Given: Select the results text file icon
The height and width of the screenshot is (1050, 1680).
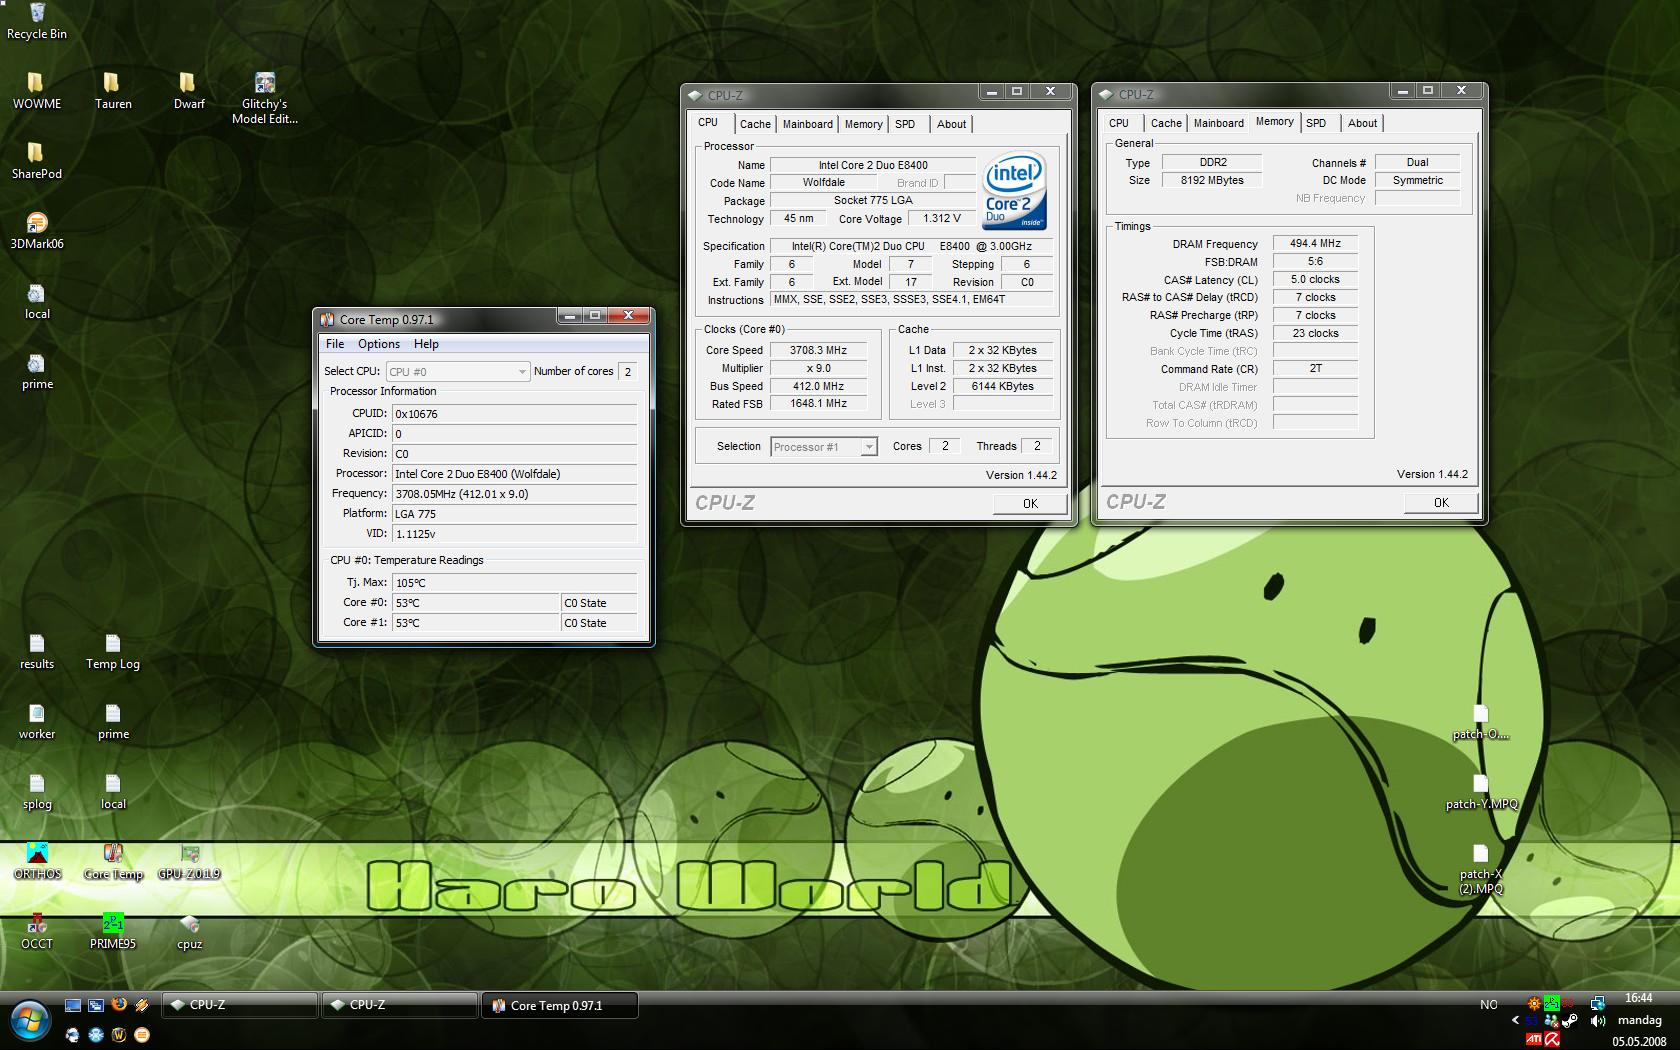Looking at the screenshot, I should point(37,651).
